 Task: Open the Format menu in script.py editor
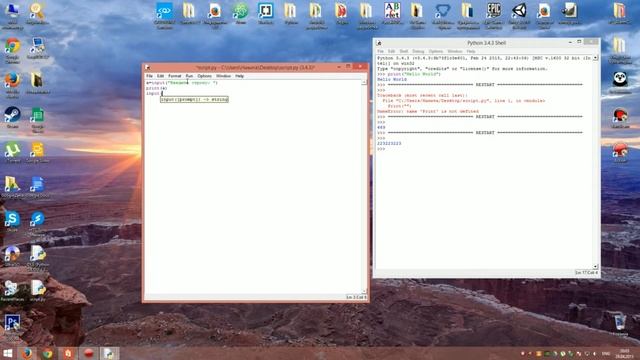(x=174, y=76)
